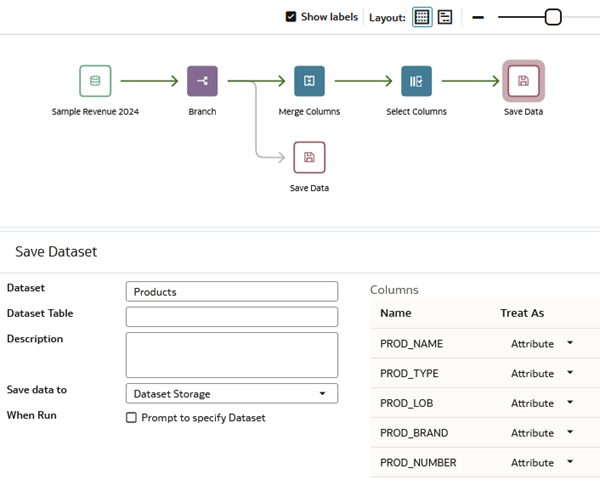Click the PROD_NAME column name

[411, 344]
